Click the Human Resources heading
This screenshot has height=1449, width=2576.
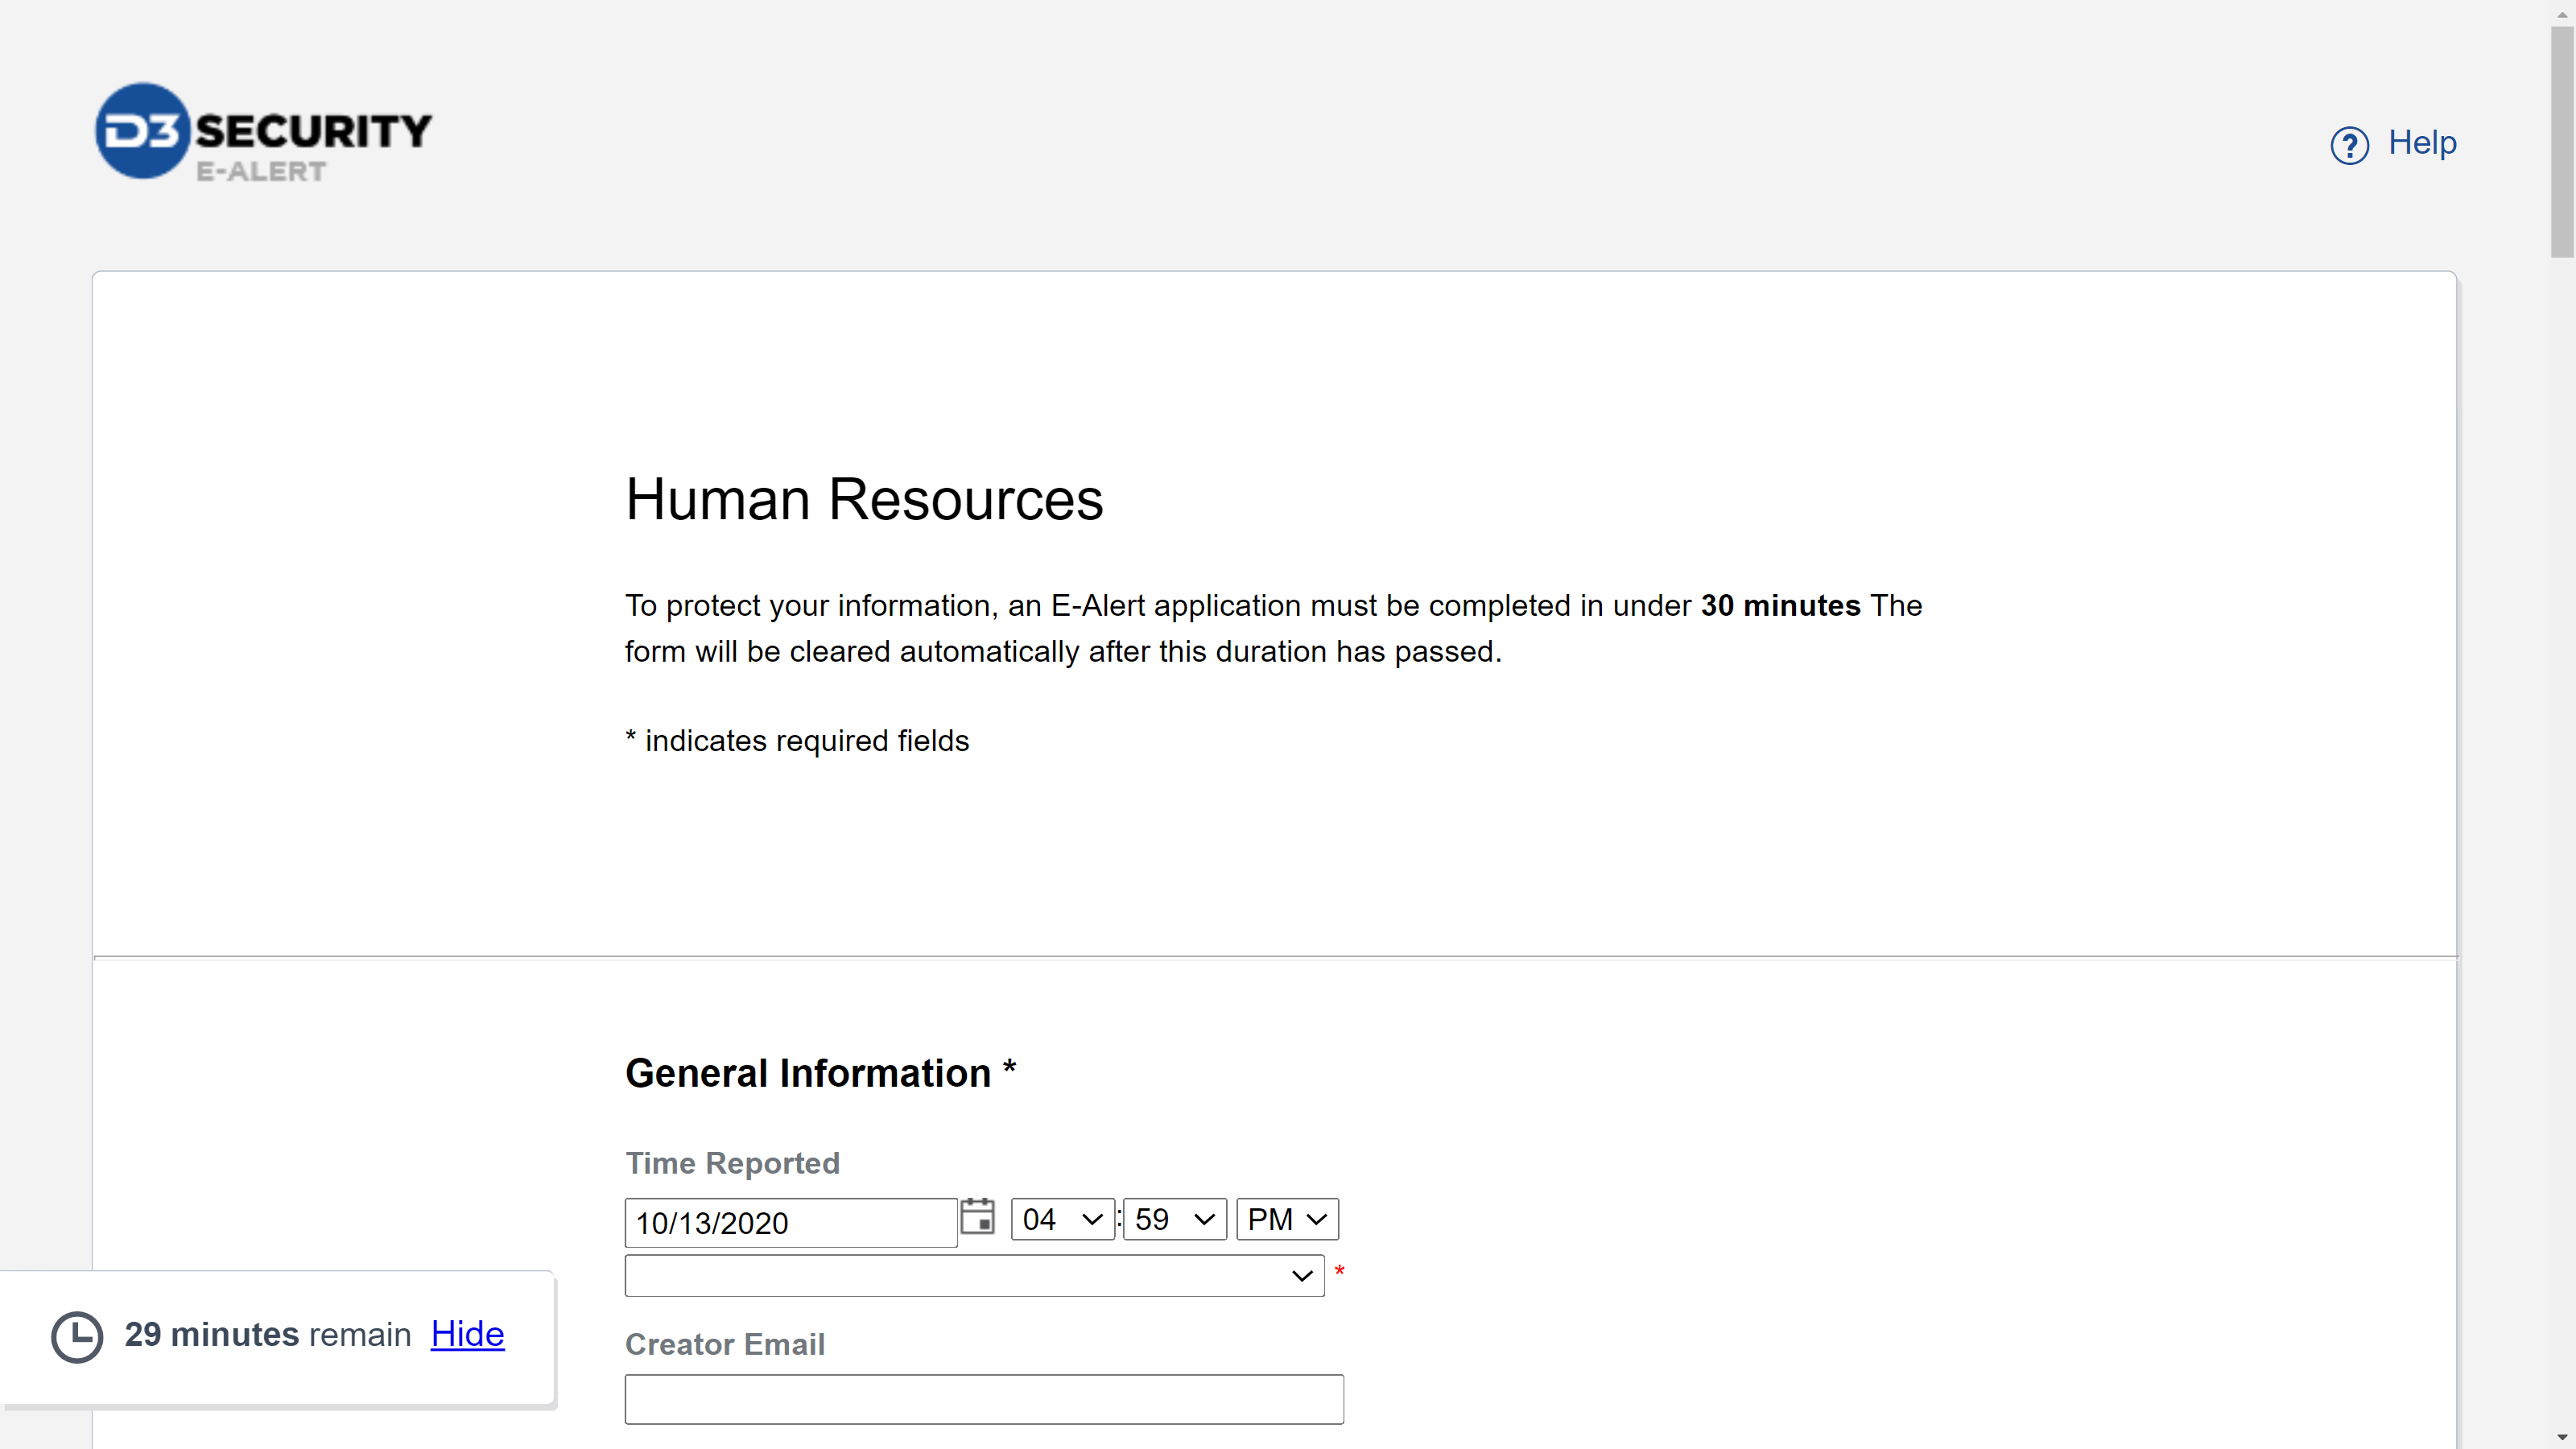click(x=864, y=499)
